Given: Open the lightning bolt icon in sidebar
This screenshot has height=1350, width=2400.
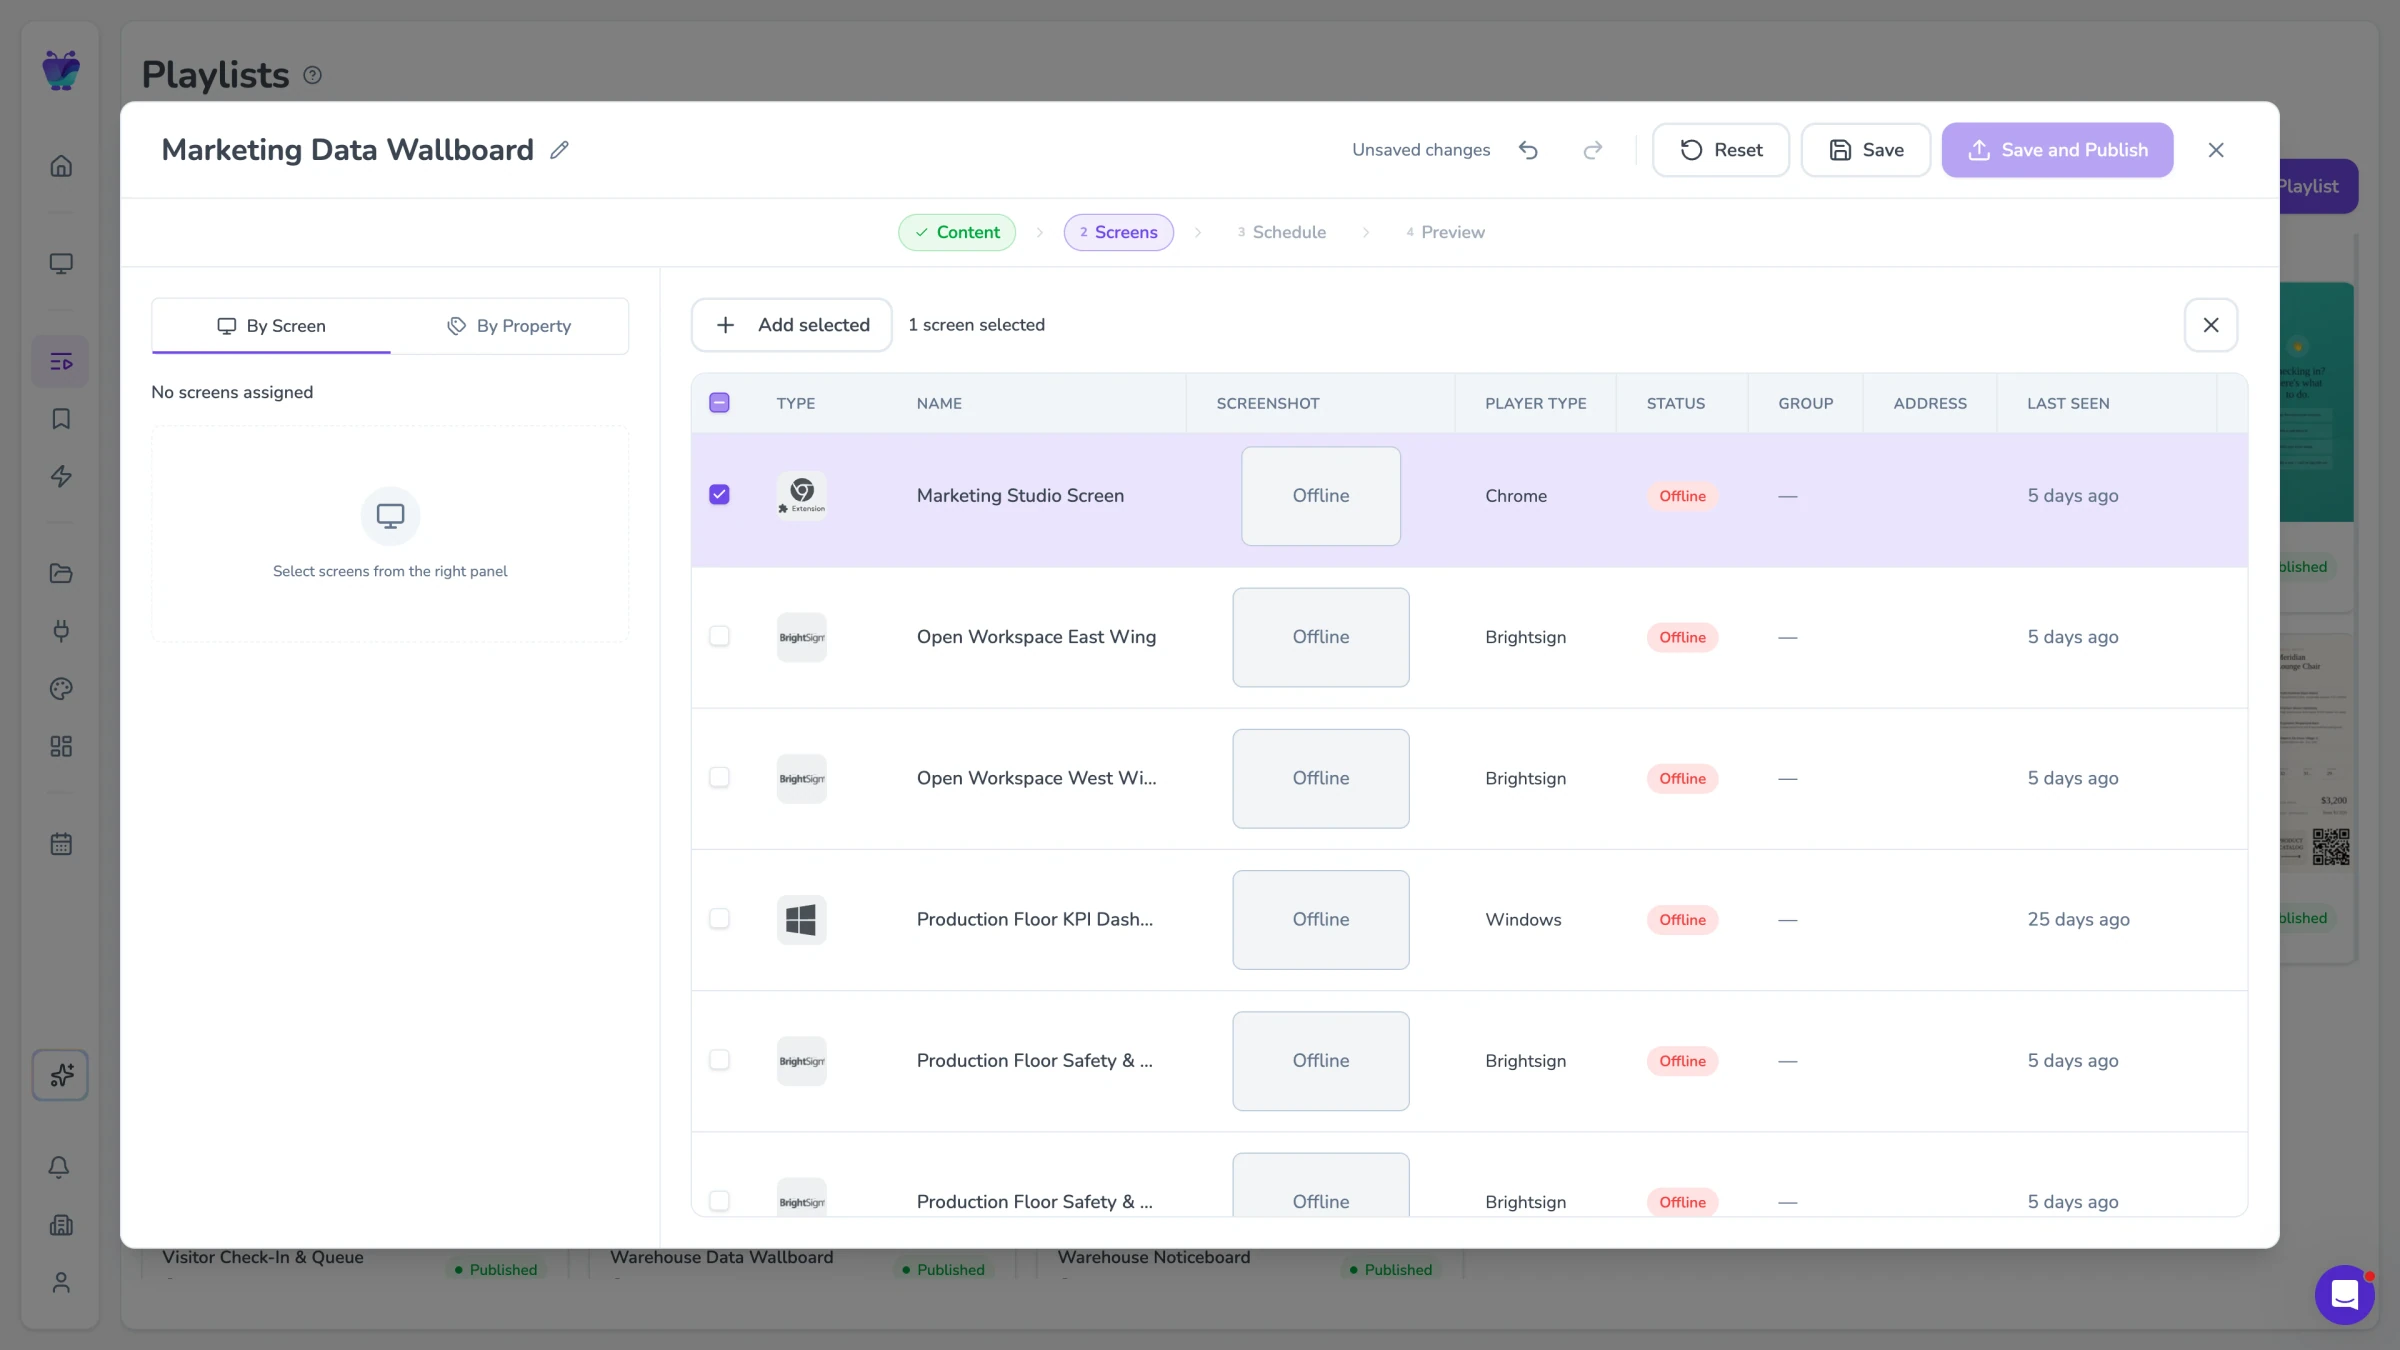Looking at the screenshot, I should tap(61, 476).
